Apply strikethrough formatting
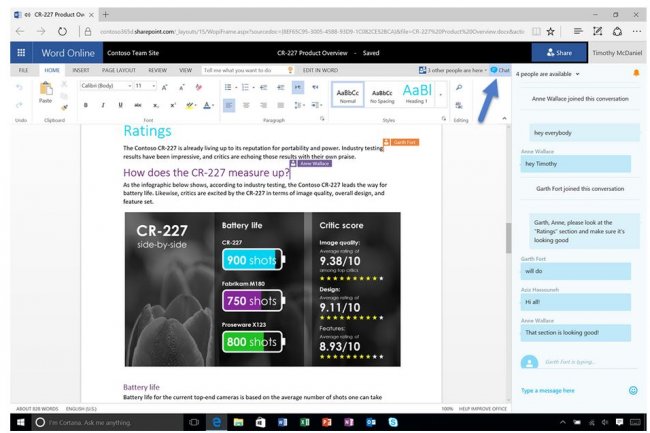Screen dimensions: 650x433 point(138,105)
